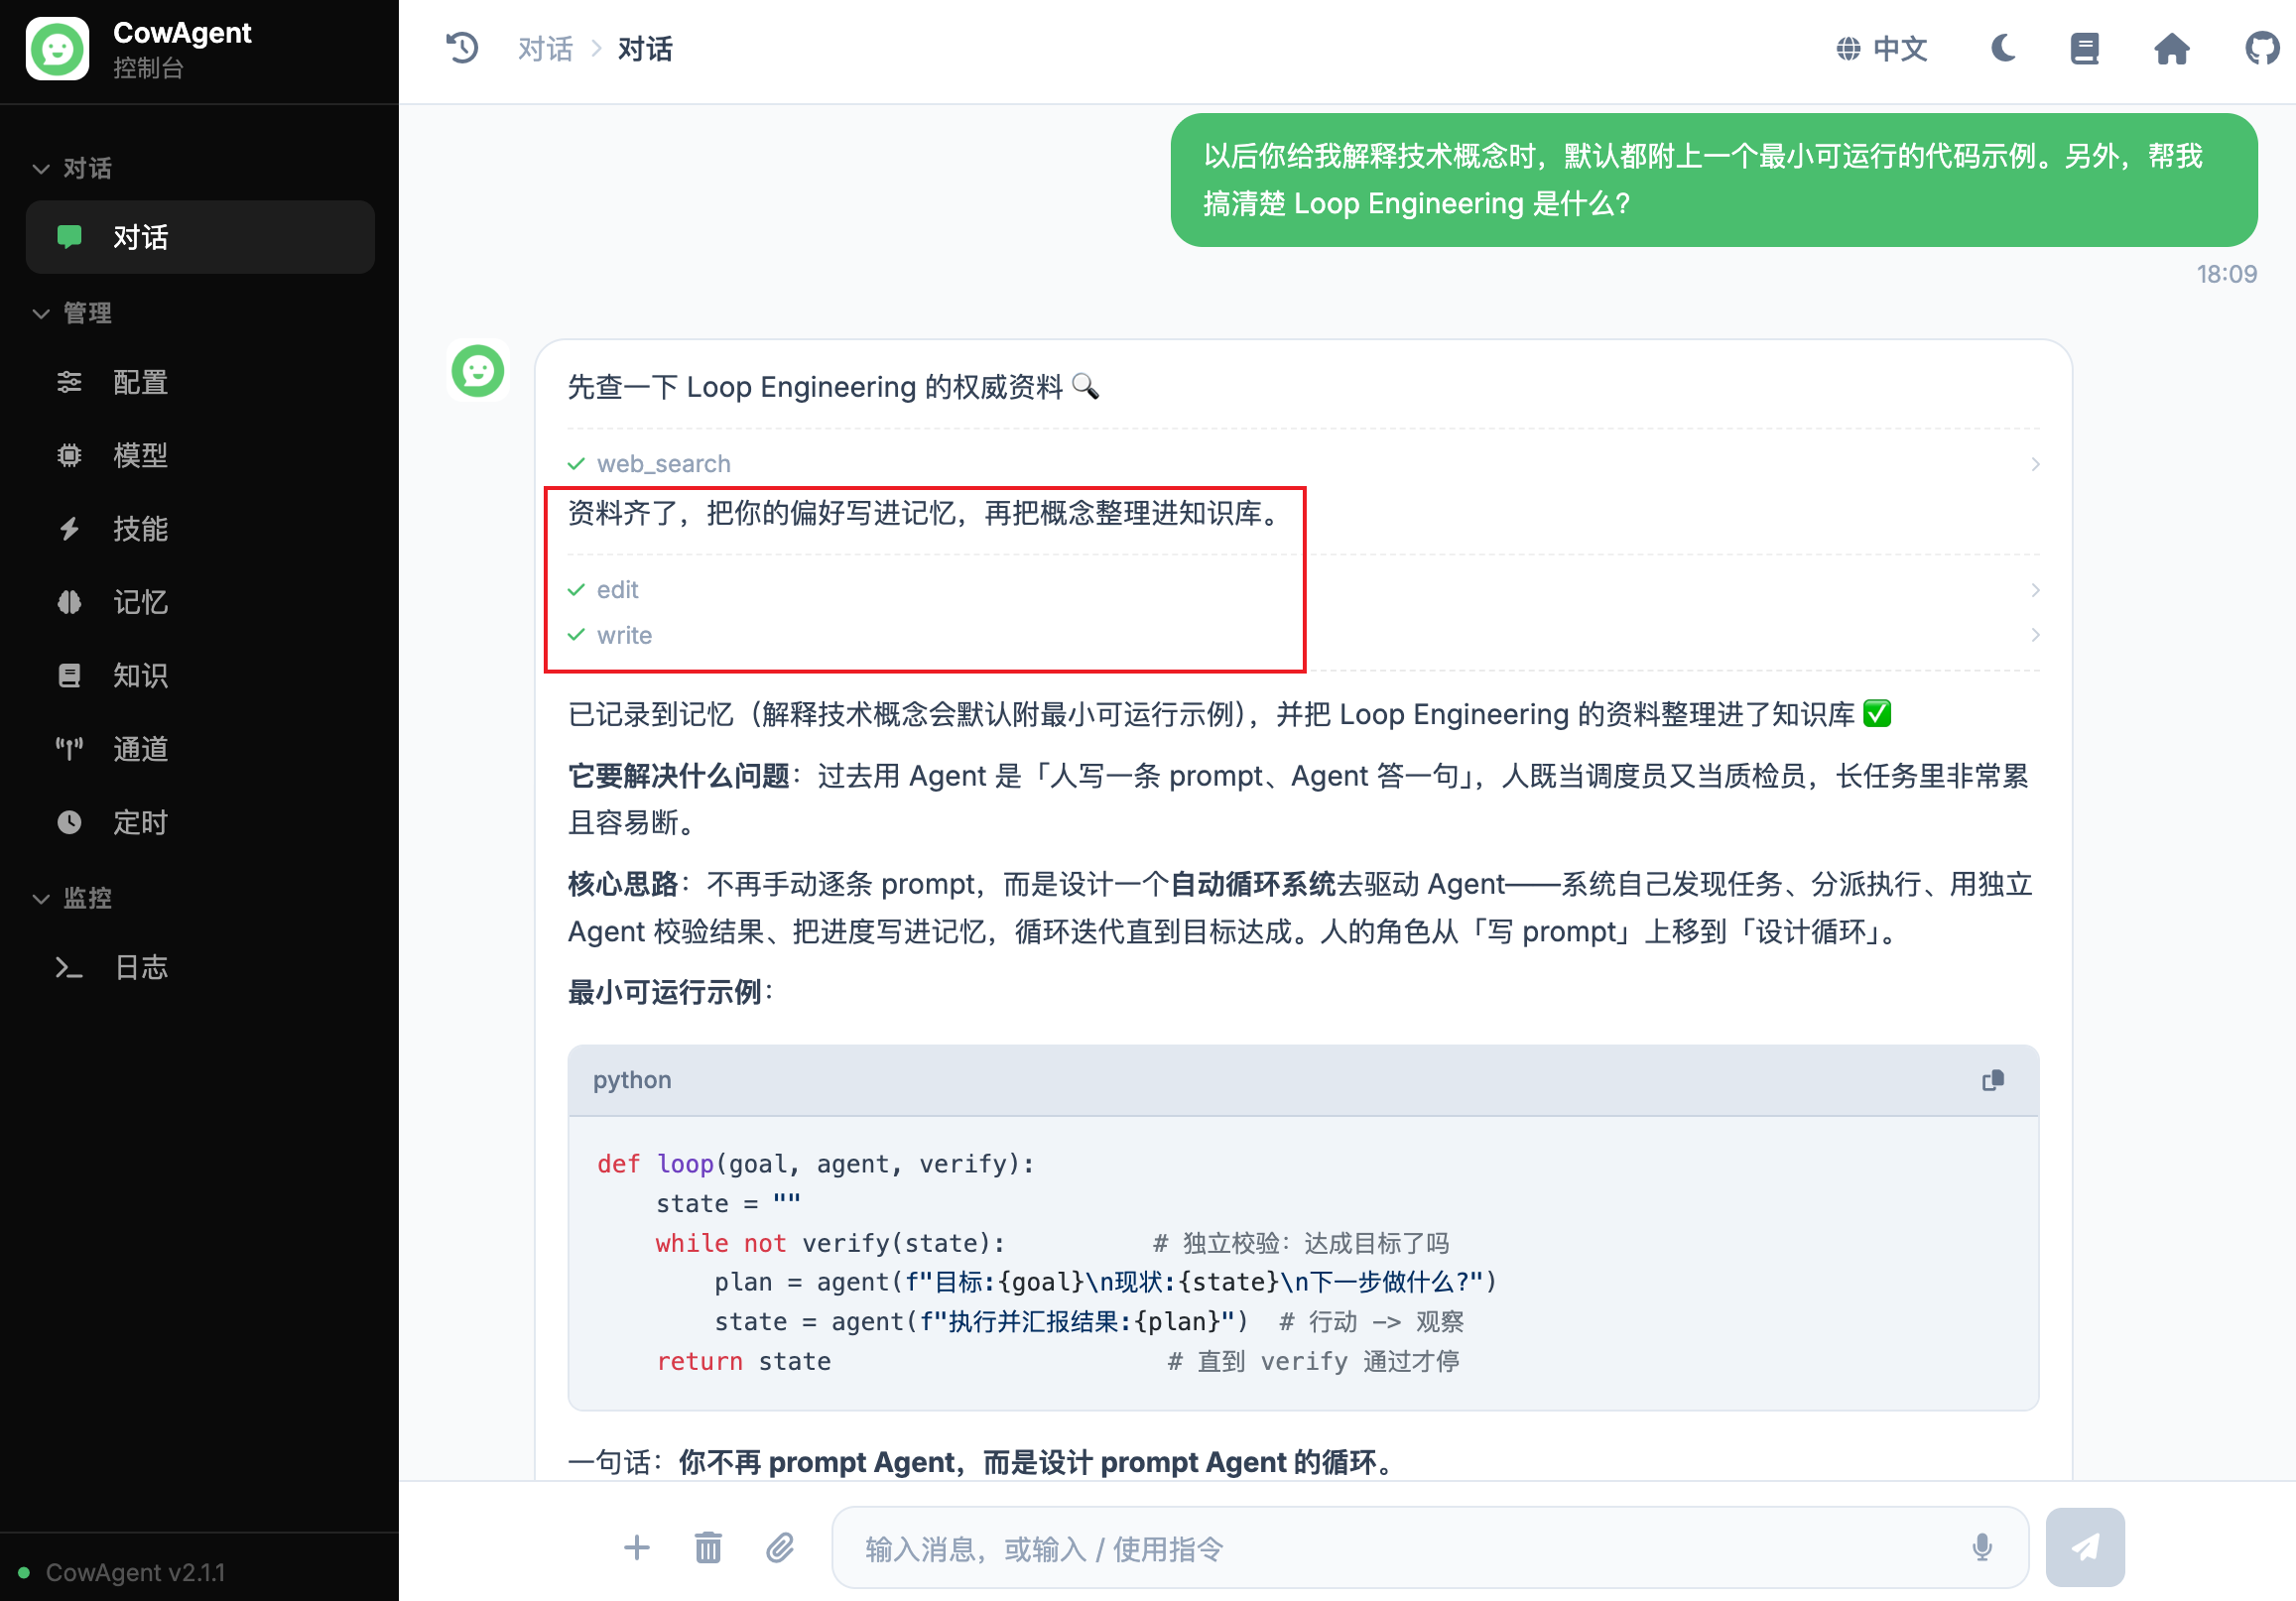Click the green status dot beside version
2296x1601 pixels.
(x=24, y=1572)
